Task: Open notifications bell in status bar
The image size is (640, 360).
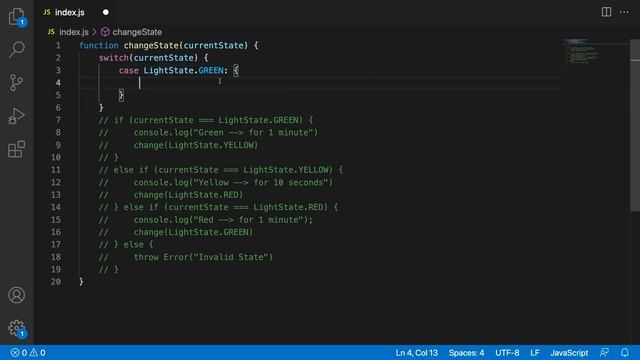Action: click(x=624, y=353)
